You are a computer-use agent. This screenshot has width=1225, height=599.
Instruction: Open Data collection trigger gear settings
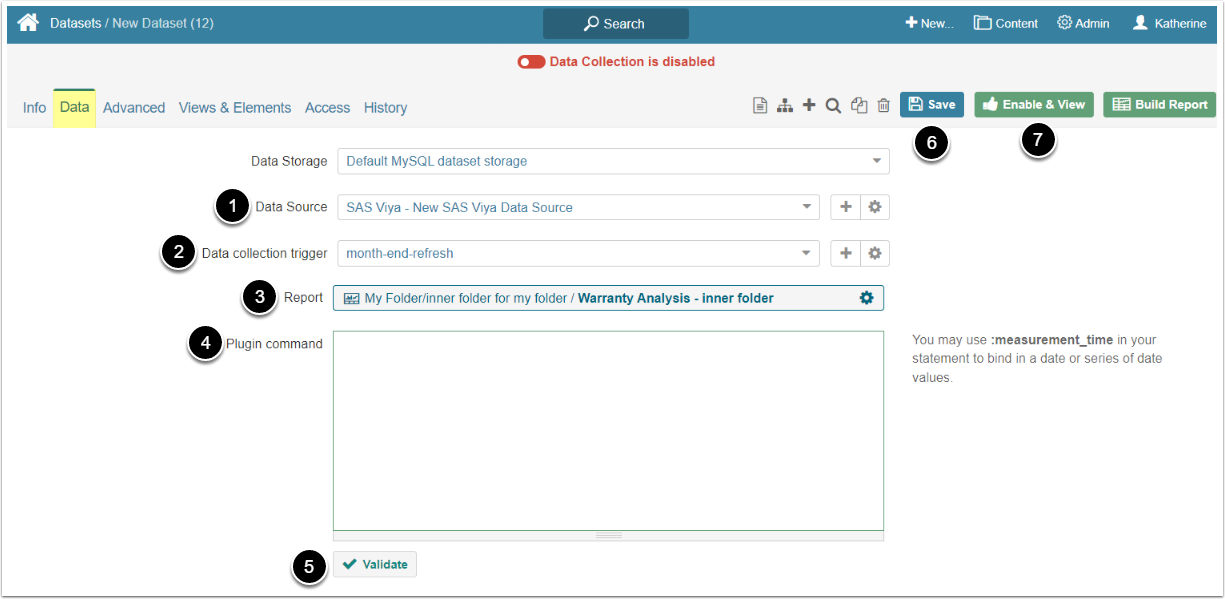[x=875, y=253]
